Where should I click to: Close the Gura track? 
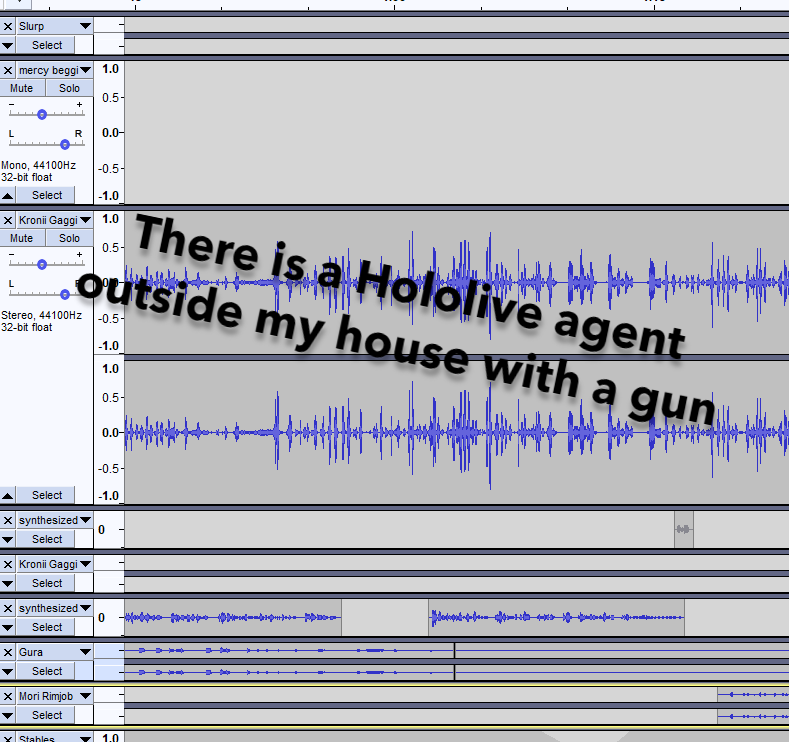[x=8, y=652]
